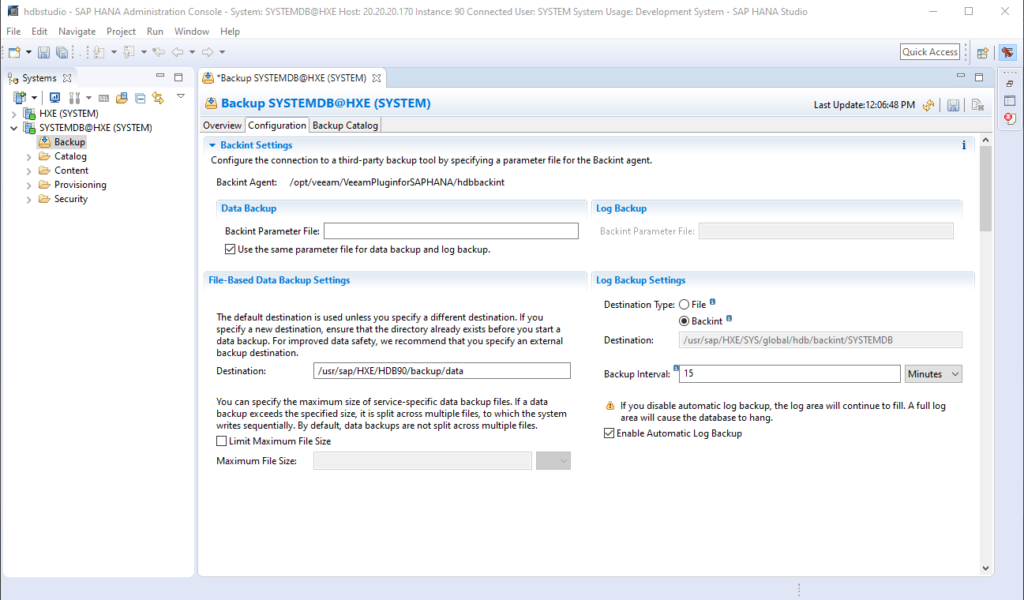The width and height of the screenshot is (1024, 600).
Task: Click the Collapse All icon in Systems panel
Action: [x=140, y=98]
